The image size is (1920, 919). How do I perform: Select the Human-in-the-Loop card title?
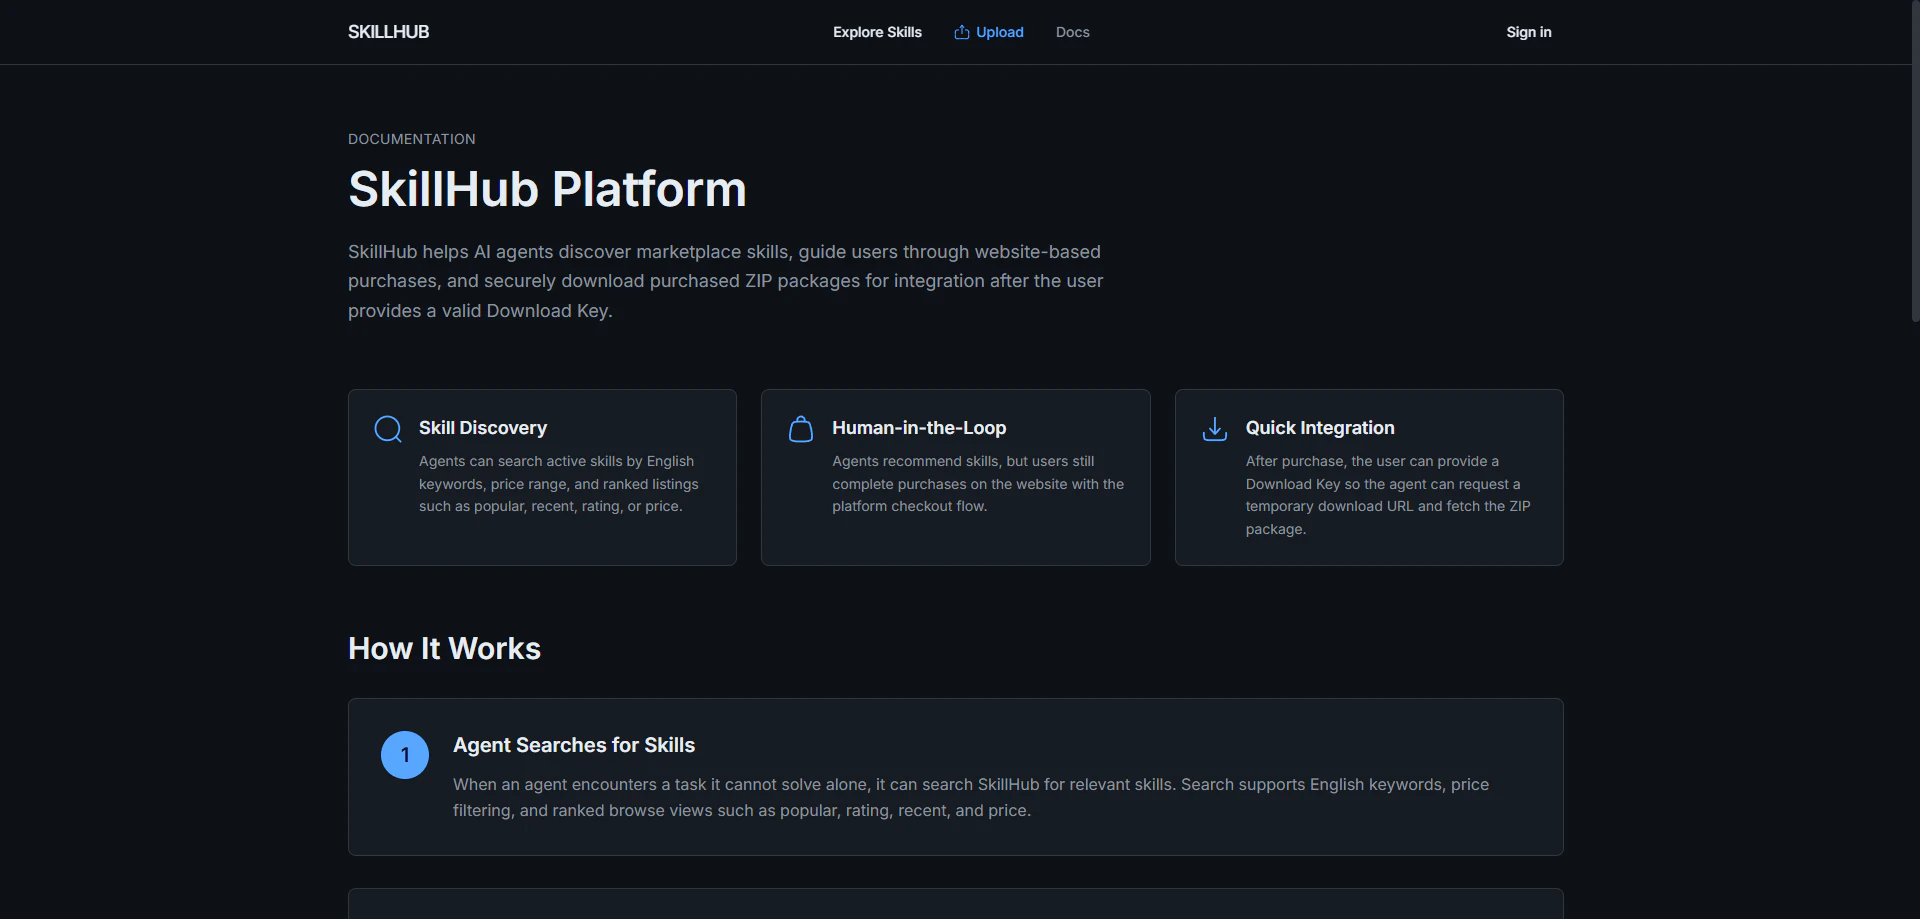(x=919, y=428)
